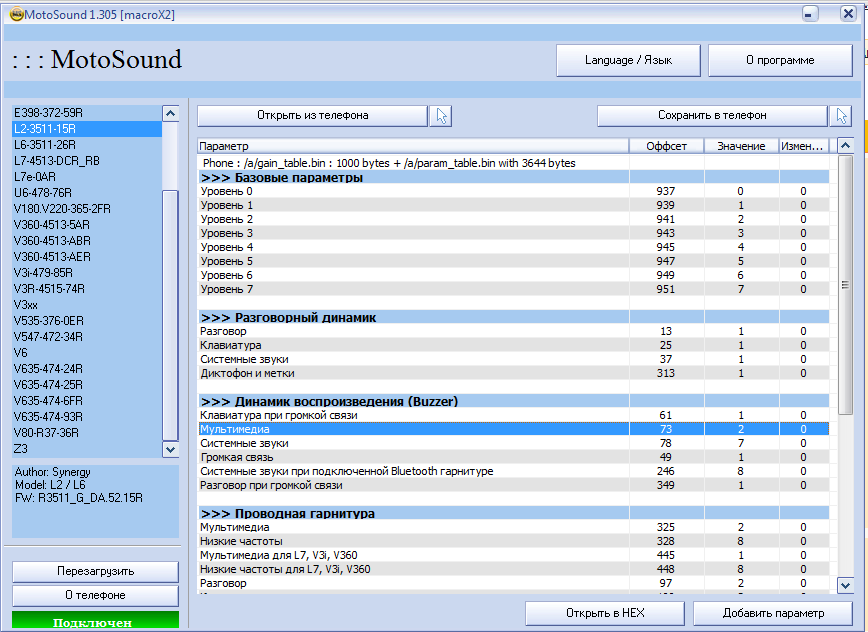Click "Сохранить в телефон" button
Viewport: 868px width, 632px height.
(712, 116)
